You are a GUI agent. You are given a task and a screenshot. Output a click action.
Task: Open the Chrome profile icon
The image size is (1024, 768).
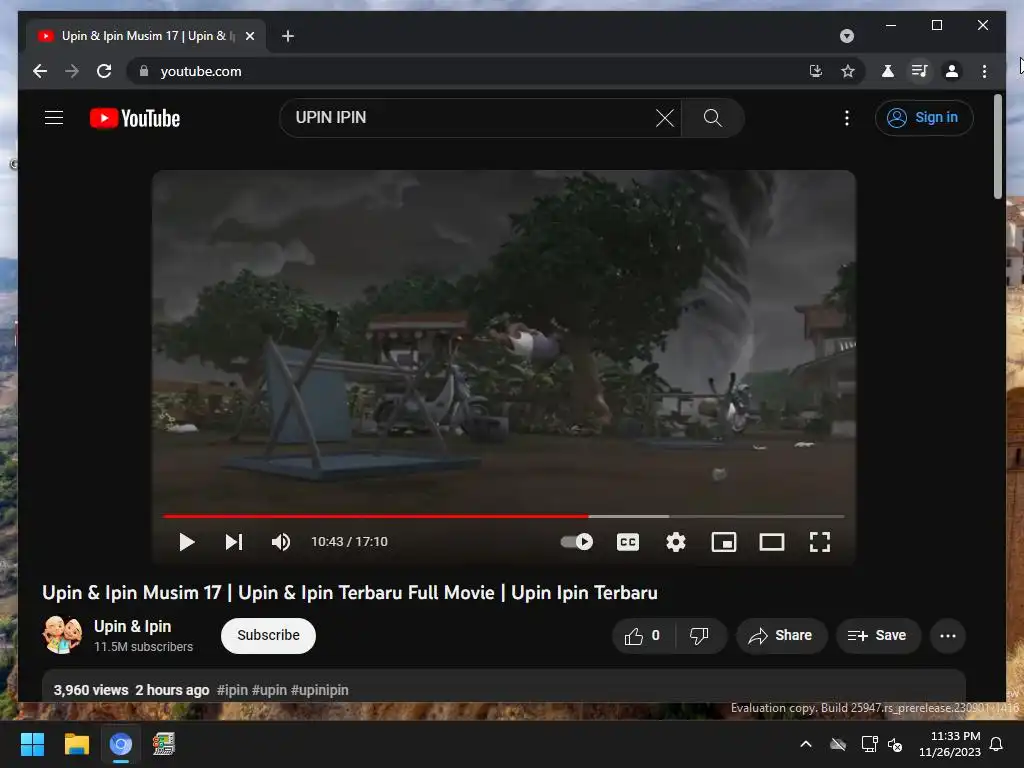click(952, 71)
